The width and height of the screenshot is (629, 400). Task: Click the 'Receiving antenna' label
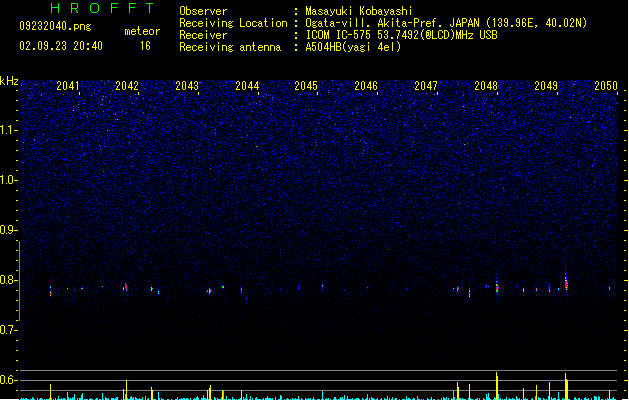click(x=230, y=47)
